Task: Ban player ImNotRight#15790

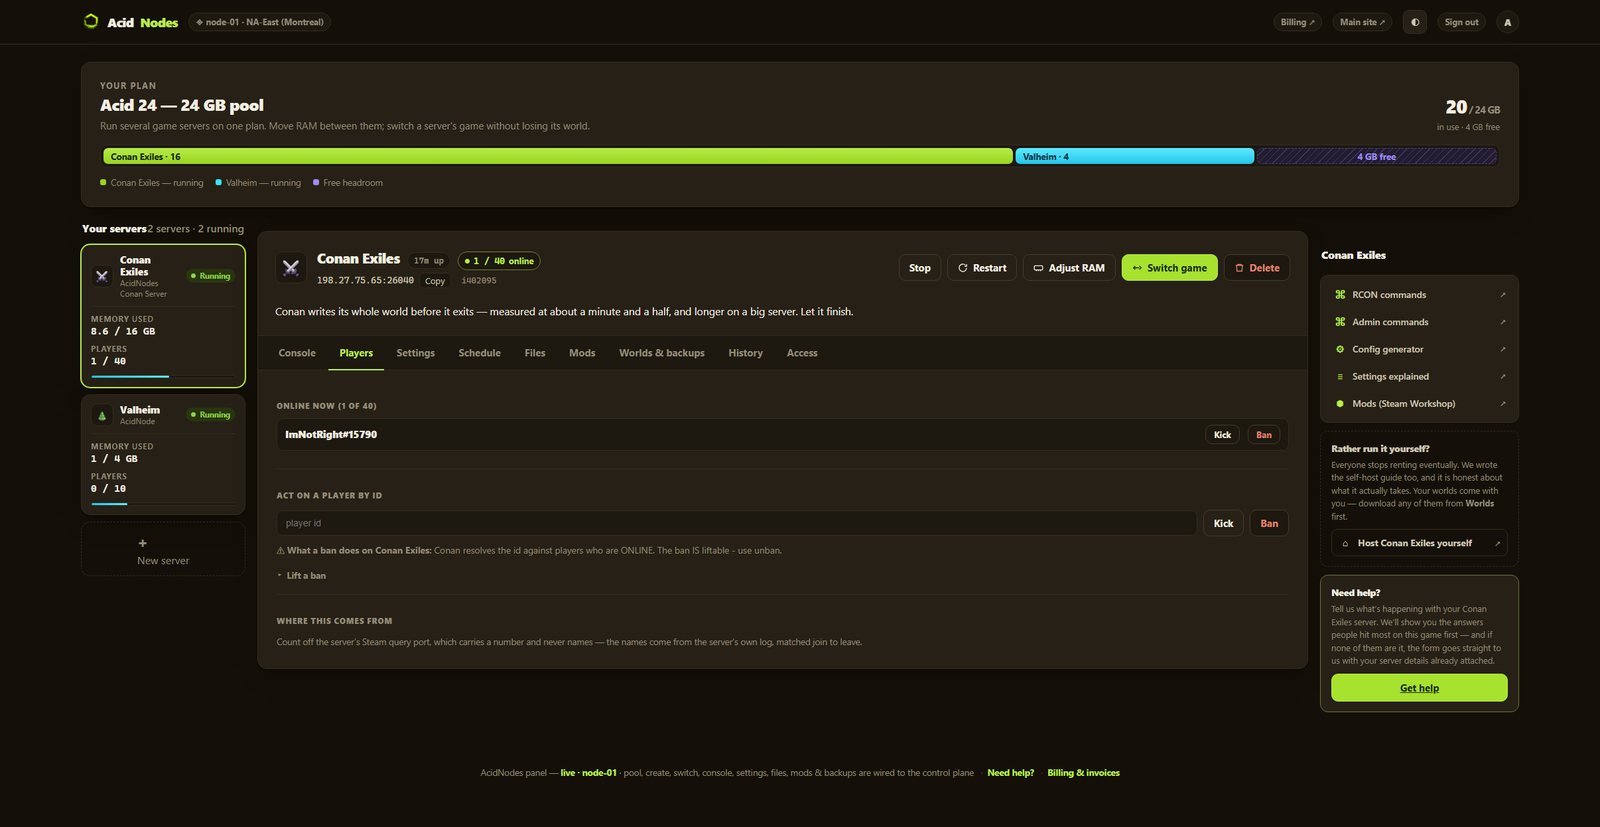Action: [1264, 435]
